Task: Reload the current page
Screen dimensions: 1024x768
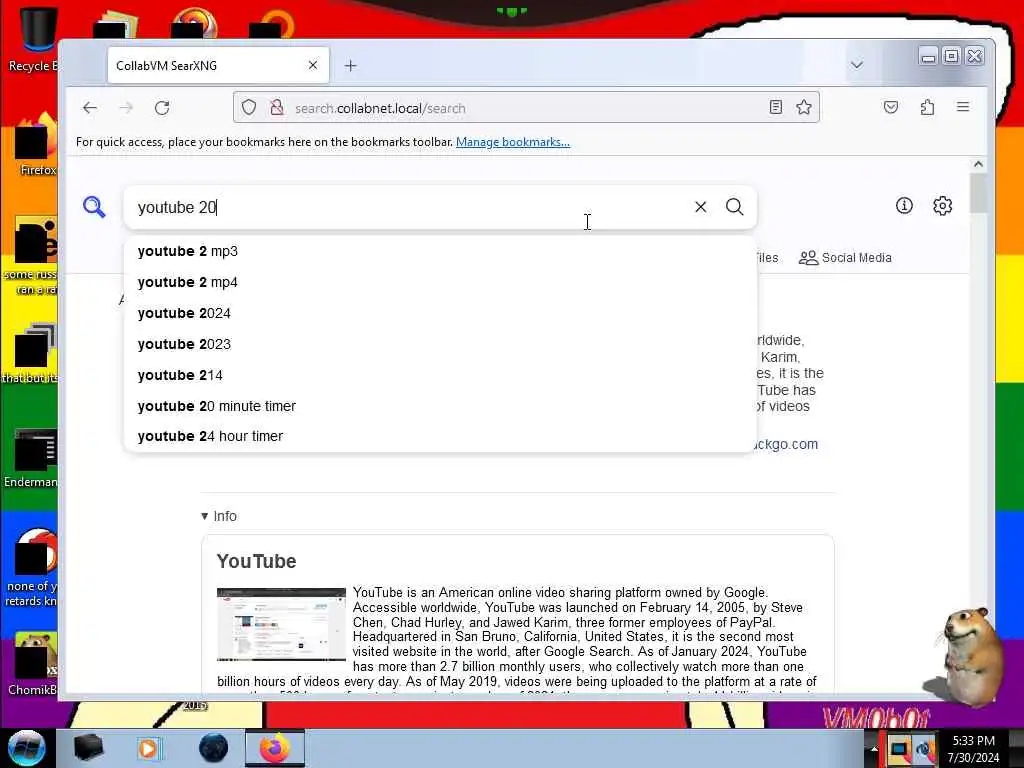Action: [x=162, y=108]
